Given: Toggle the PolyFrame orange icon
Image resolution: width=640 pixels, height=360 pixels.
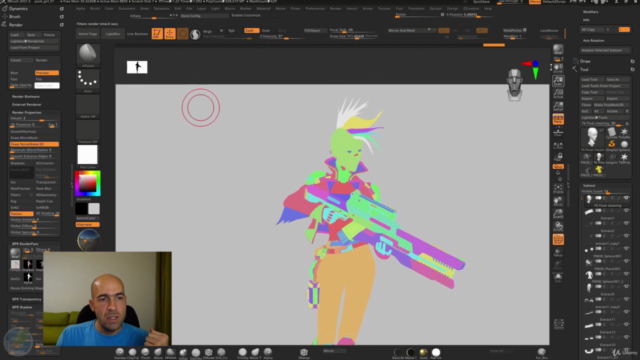Looking at the screenshot, I should point(558,240).
